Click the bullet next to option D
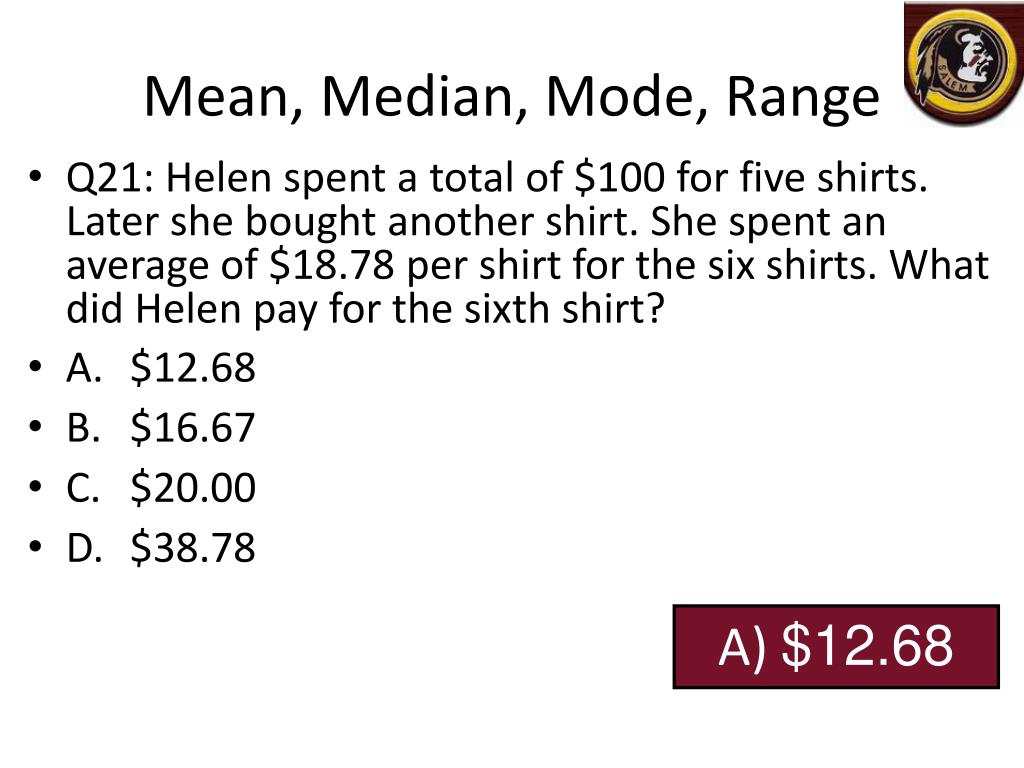The width and height of the screenshot is (1024, 768). pyautogui.click(x=35, y=547)
